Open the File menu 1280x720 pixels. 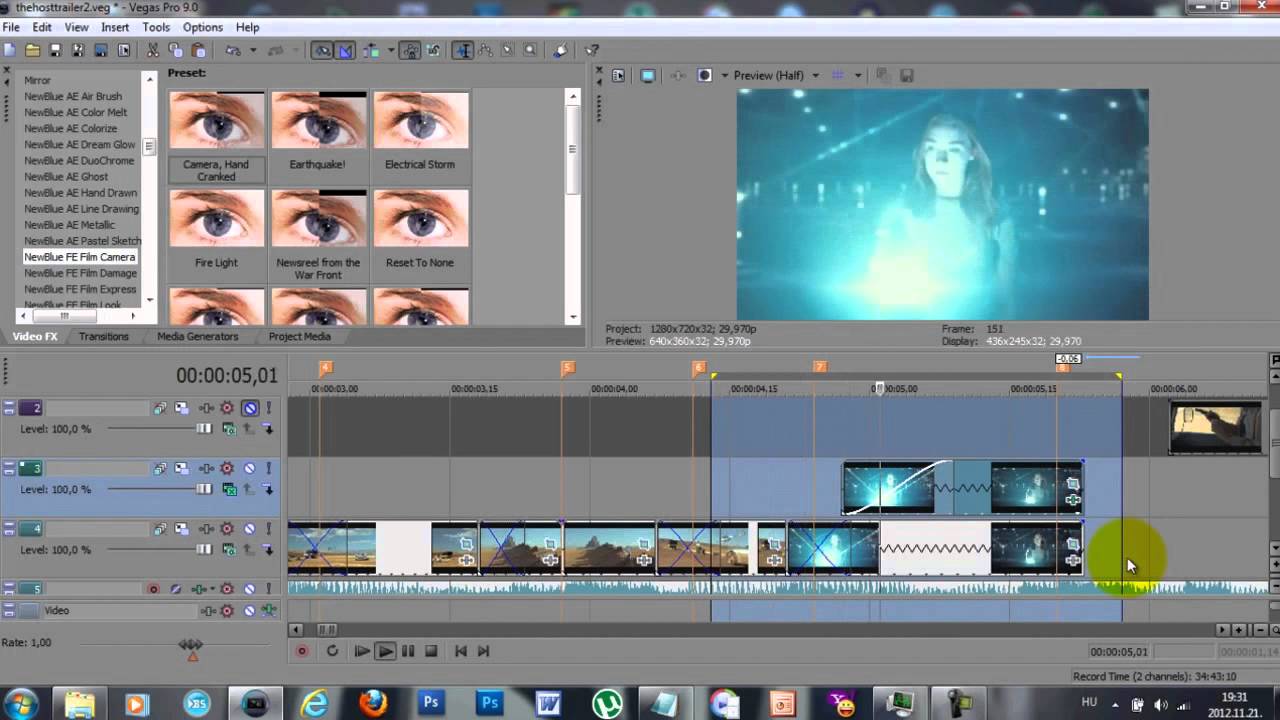click(11, 27)
